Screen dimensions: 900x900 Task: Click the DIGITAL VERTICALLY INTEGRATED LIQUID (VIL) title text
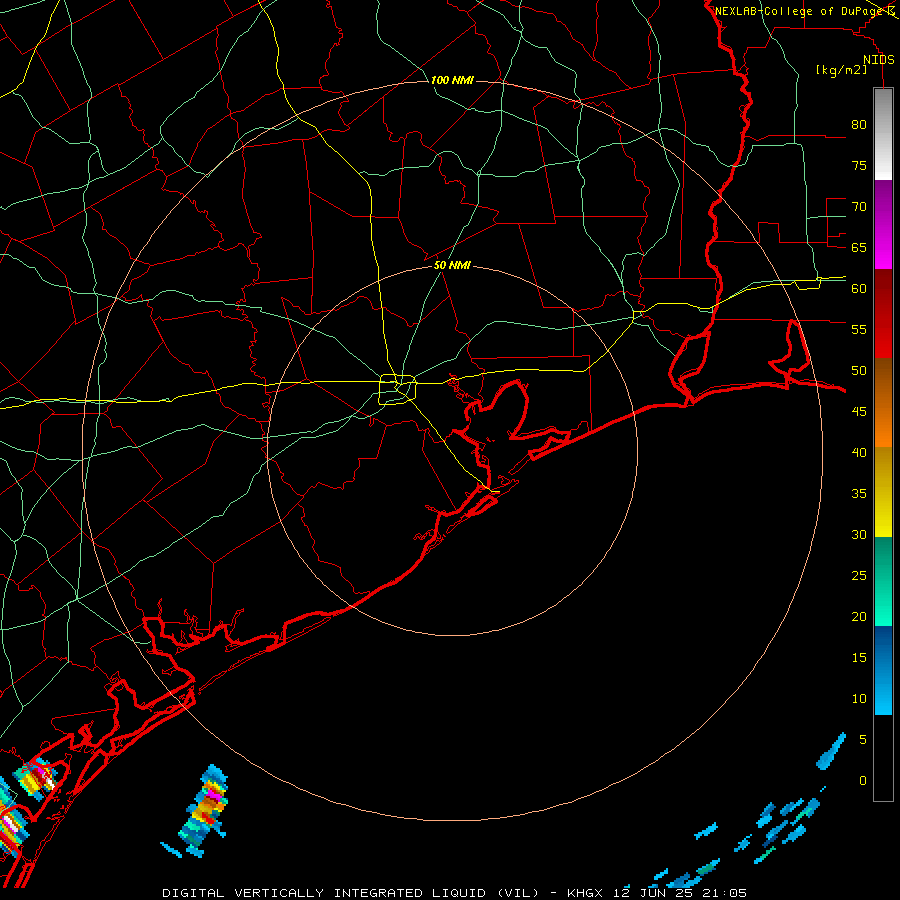coord(351,893)
